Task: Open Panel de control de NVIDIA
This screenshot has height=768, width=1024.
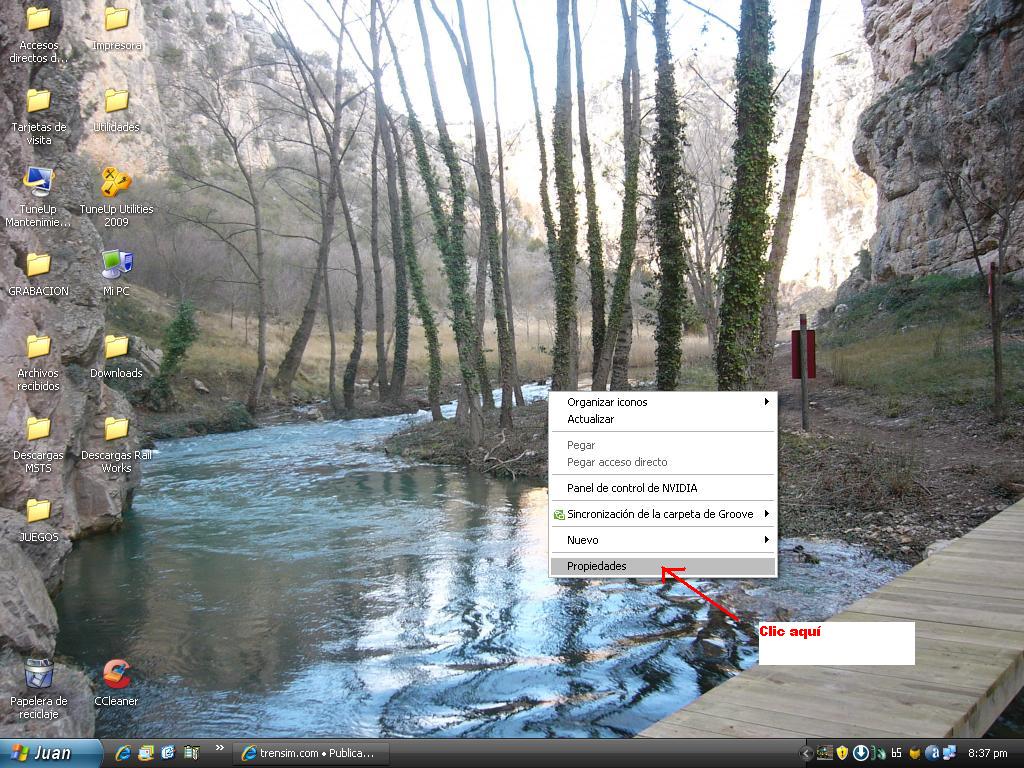Action: pos(632,488)
